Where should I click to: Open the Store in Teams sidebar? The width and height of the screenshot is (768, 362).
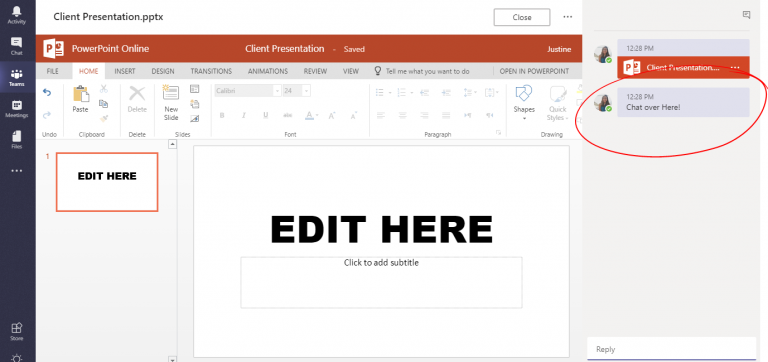[x=17, y=332]
